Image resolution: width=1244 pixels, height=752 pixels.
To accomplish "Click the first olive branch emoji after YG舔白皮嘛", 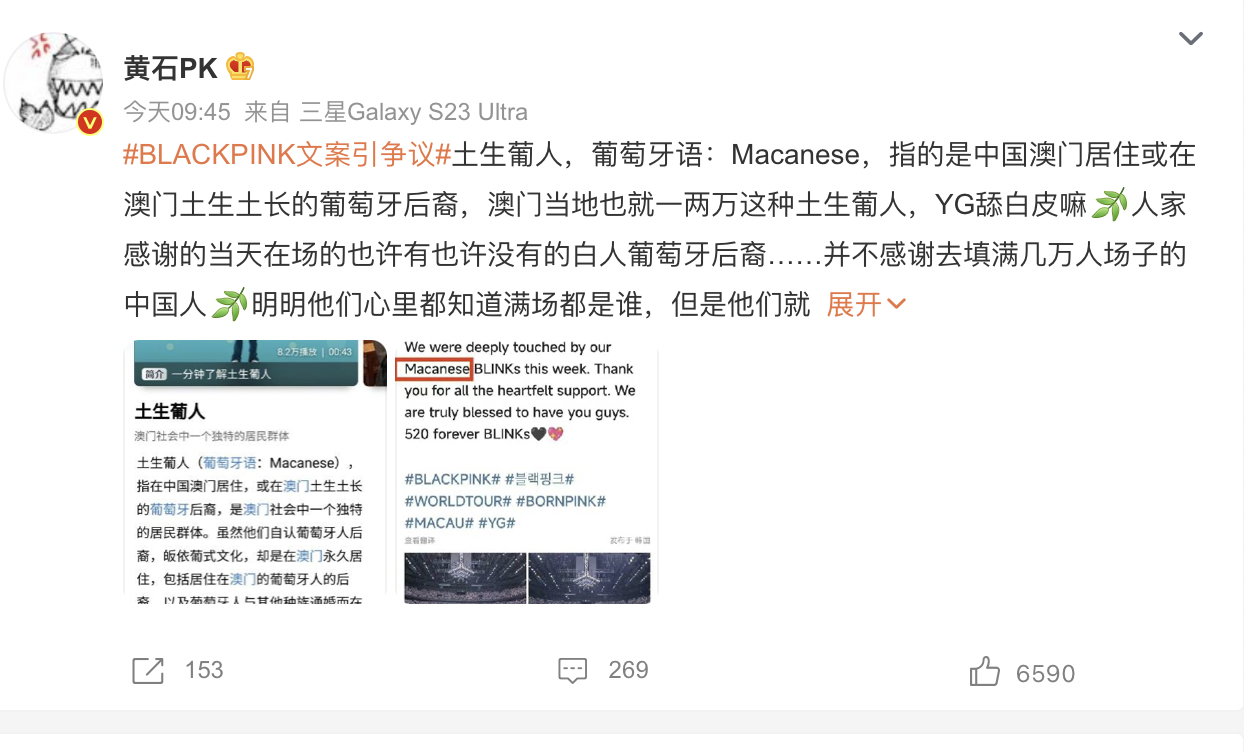I will [1109, 206].
